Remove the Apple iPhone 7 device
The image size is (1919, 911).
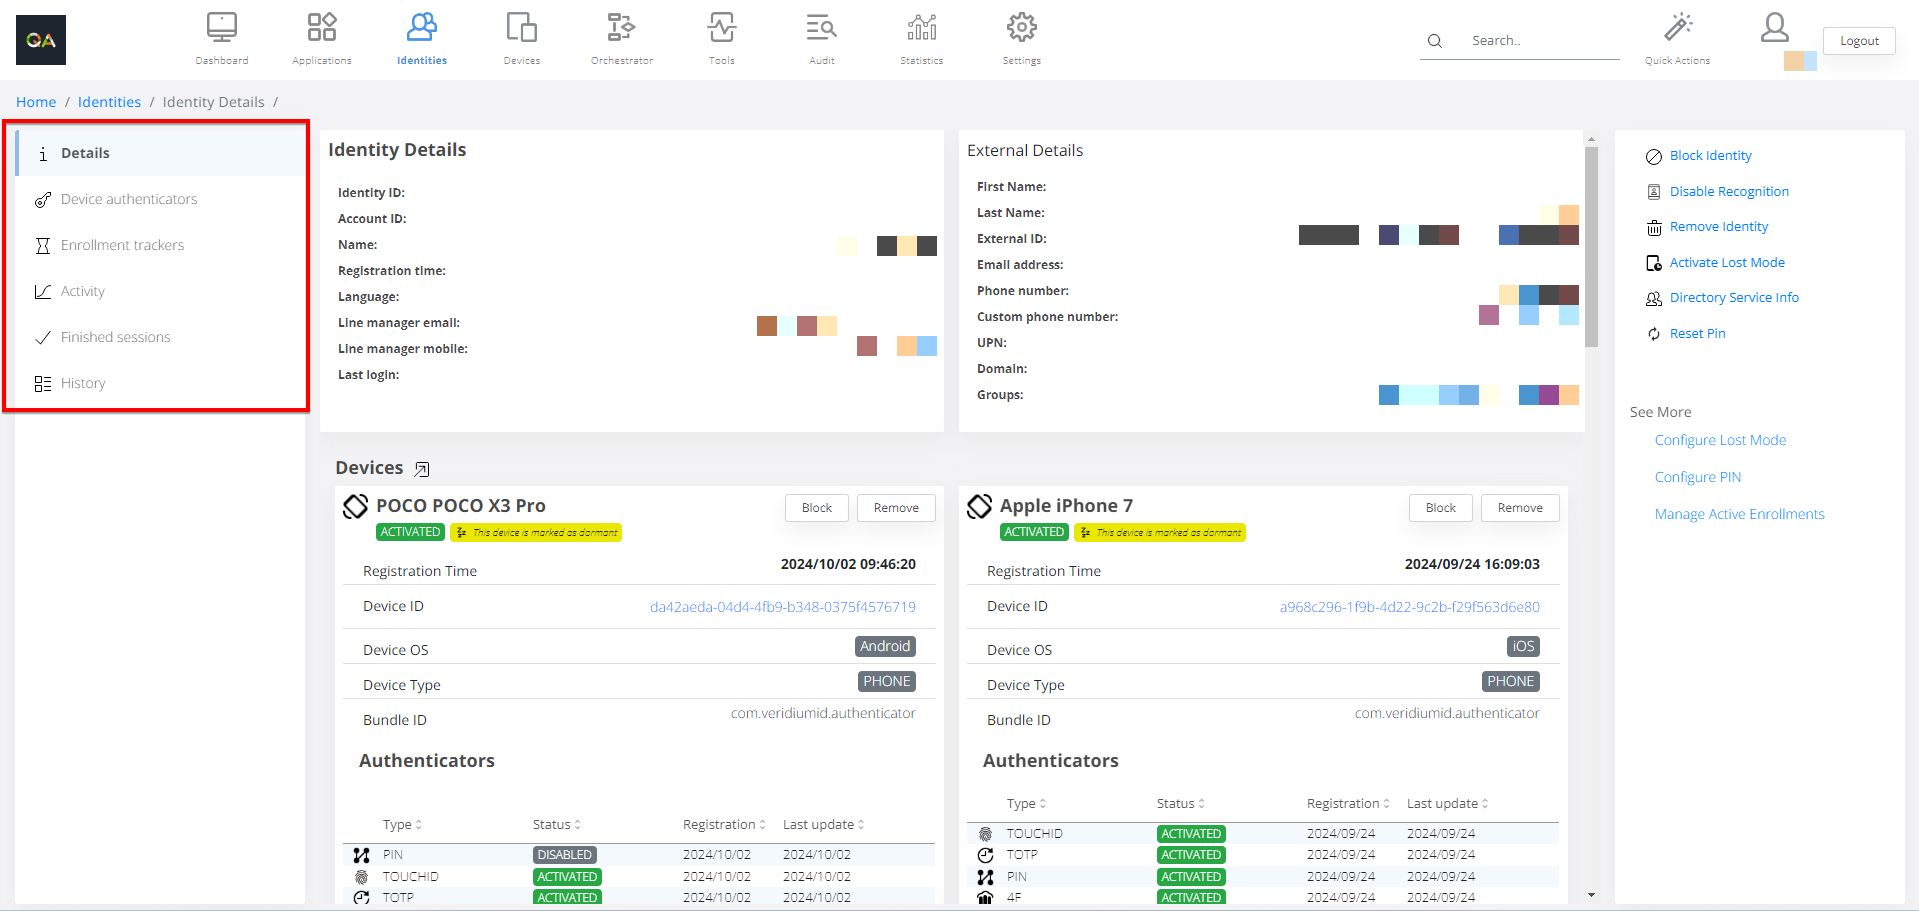coord(1519,508)
